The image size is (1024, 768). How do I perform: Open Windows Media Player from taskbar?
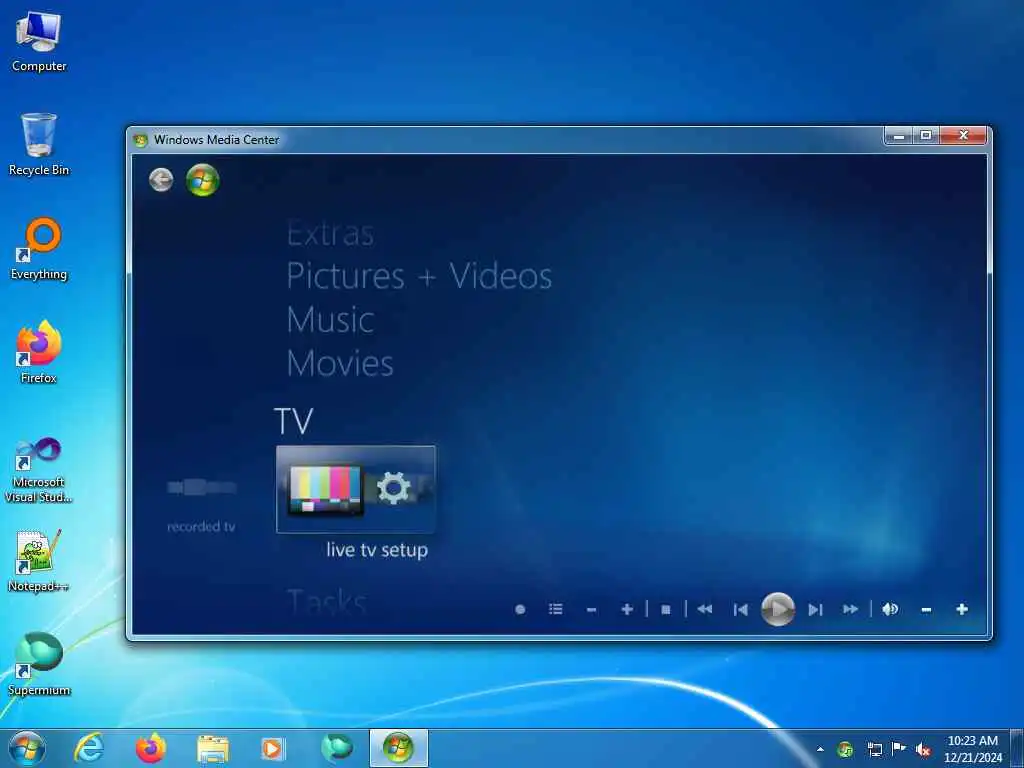click(273, 748)
